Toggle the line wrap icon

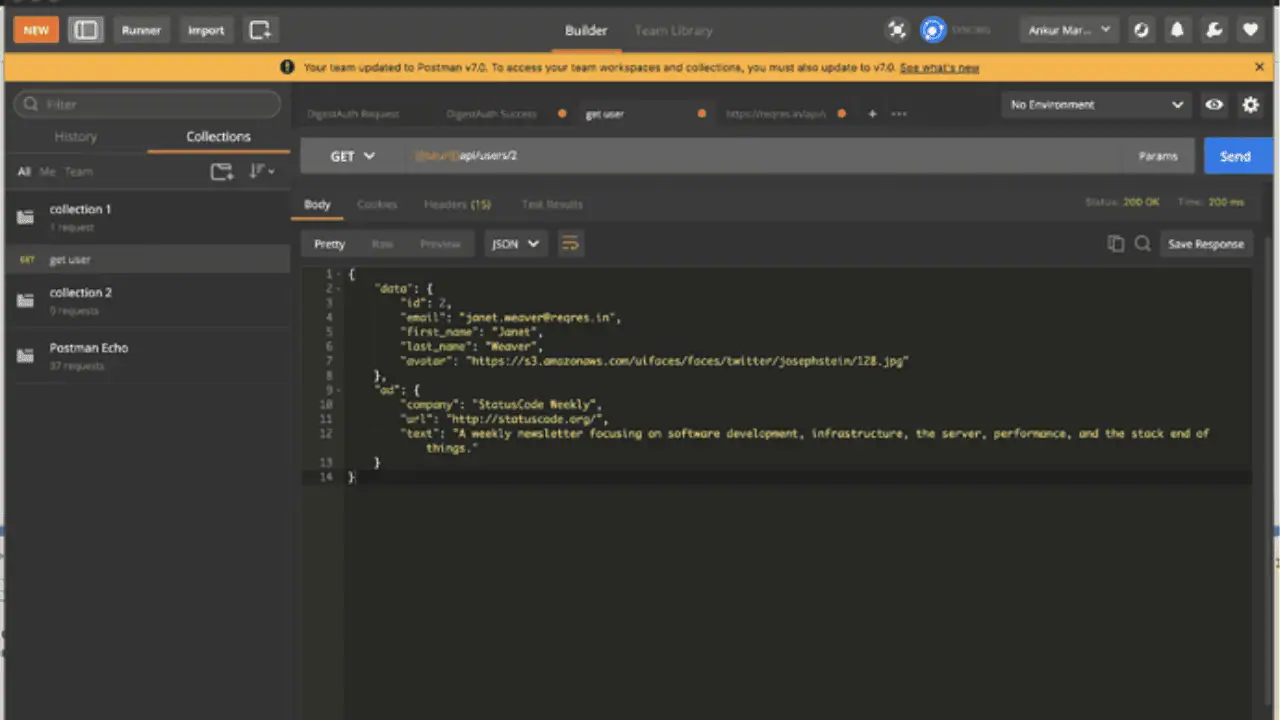tap(570, 244)
